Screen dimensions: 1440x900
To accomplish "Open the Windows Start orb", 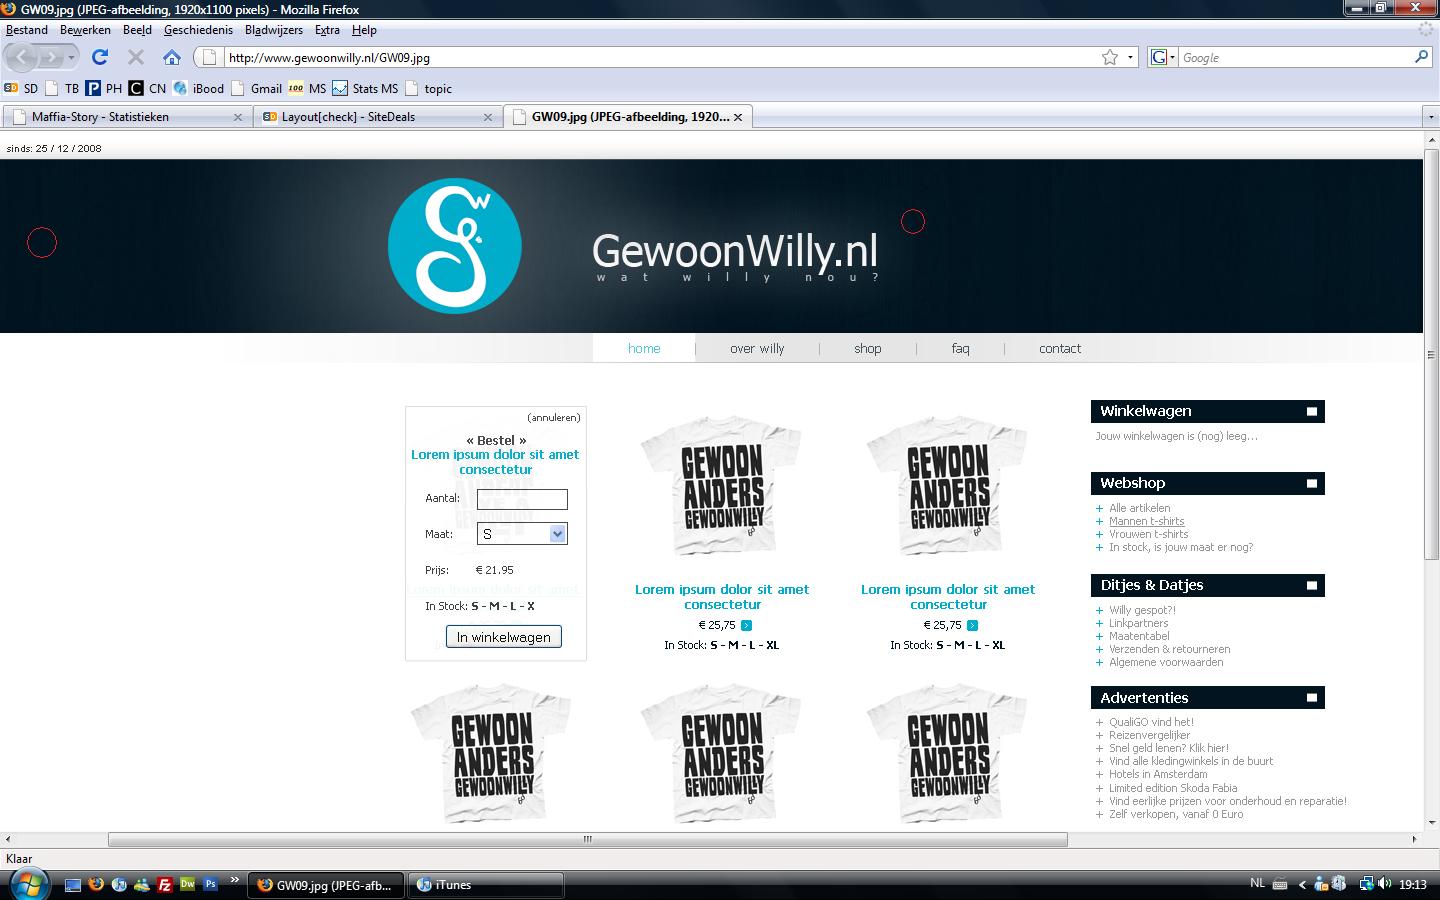I will coord(28,884).
